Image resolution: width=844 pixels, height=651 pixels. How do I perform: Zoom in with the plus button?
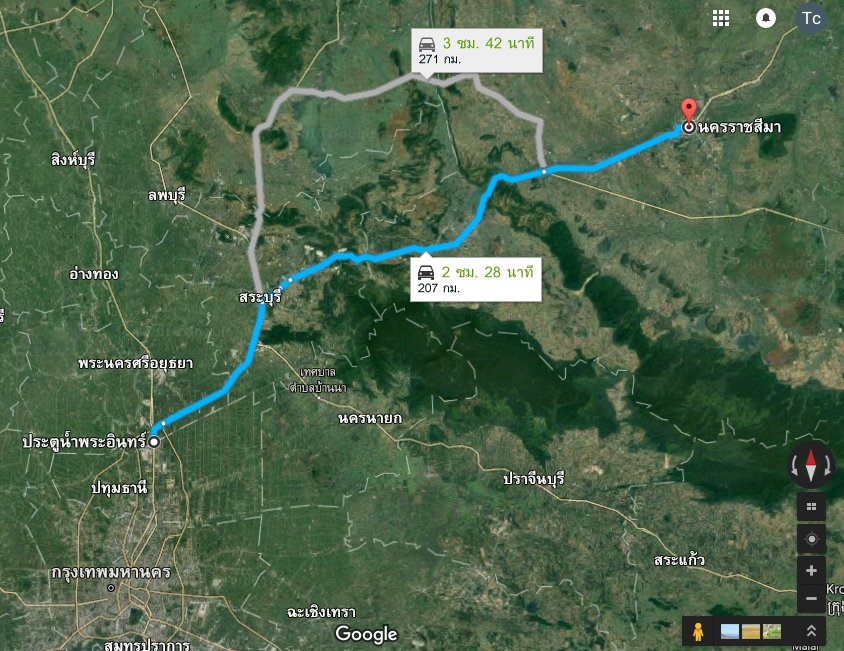pyautogui.click(x=811, y=570)
